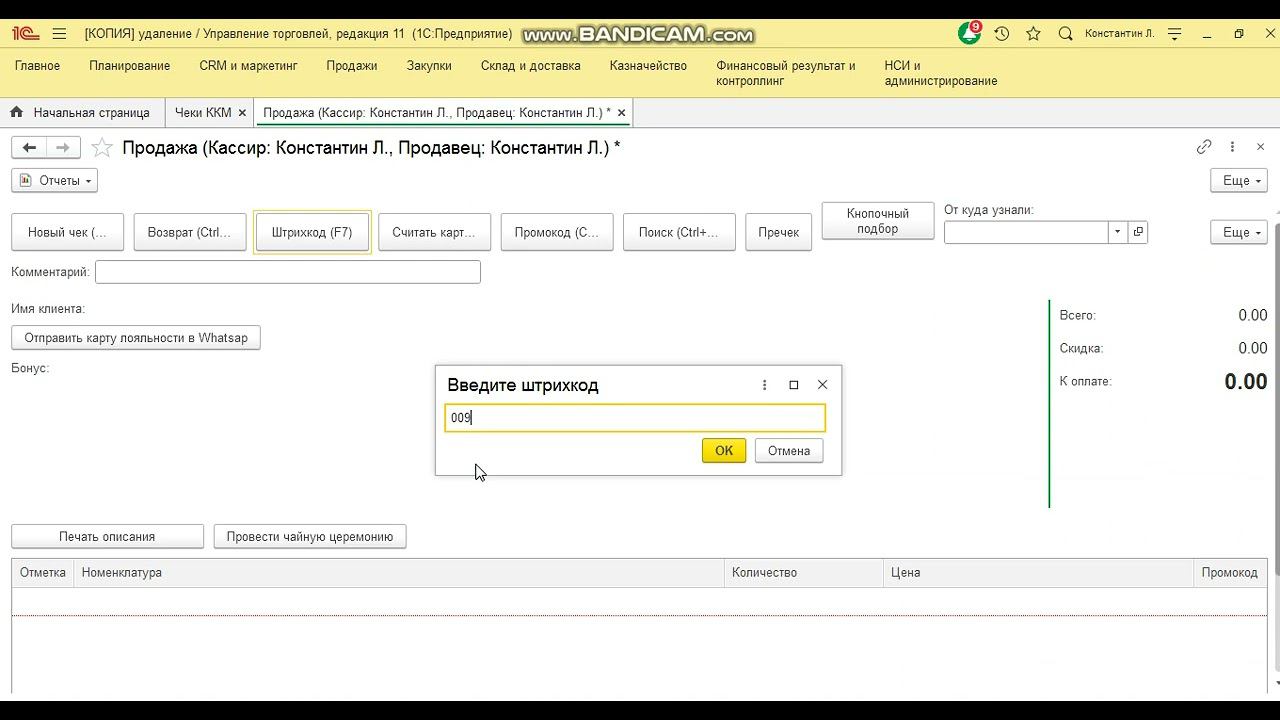Confirm barcode with the OK button
Image resolution: width=1280 pixels, height=720 pixels.
(724, 451)
